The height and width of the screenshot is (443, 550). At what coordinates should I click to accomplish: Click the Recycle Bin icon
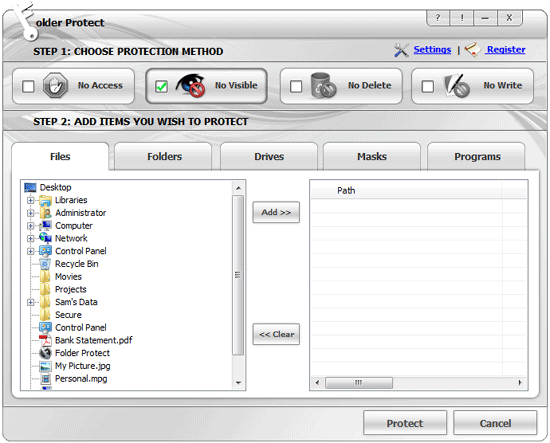point(45,264)
